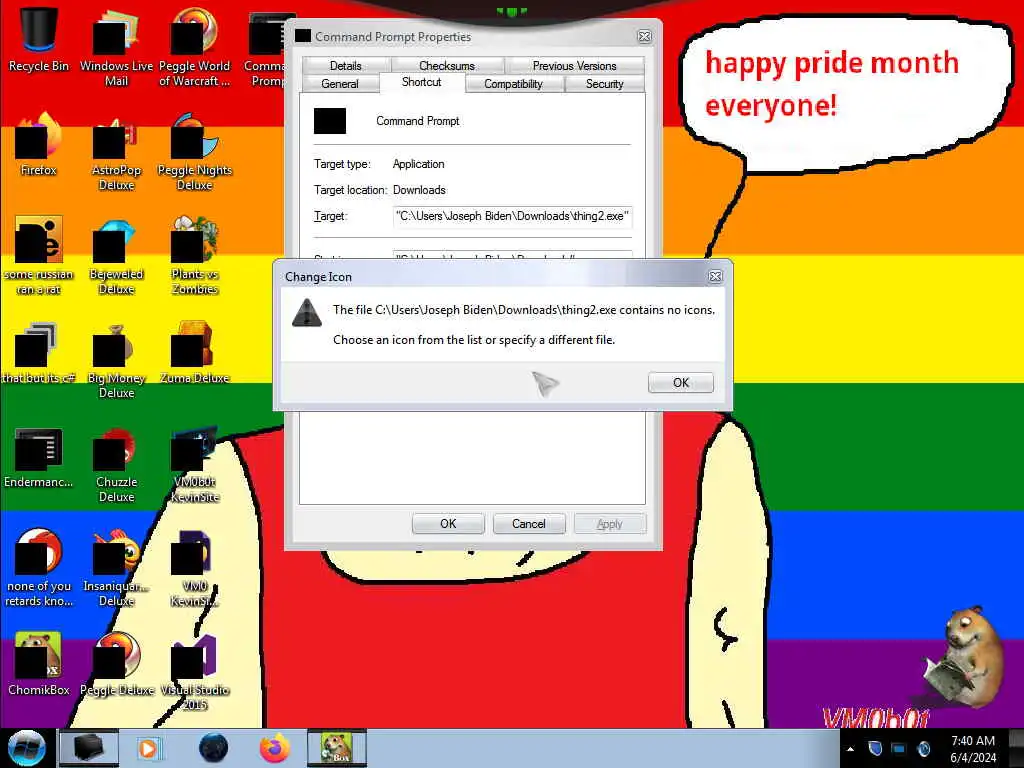The width and height of the screenshot is (1024, 768).
Task: Show hidden system tray icons arrow
Action: [850, 749]
